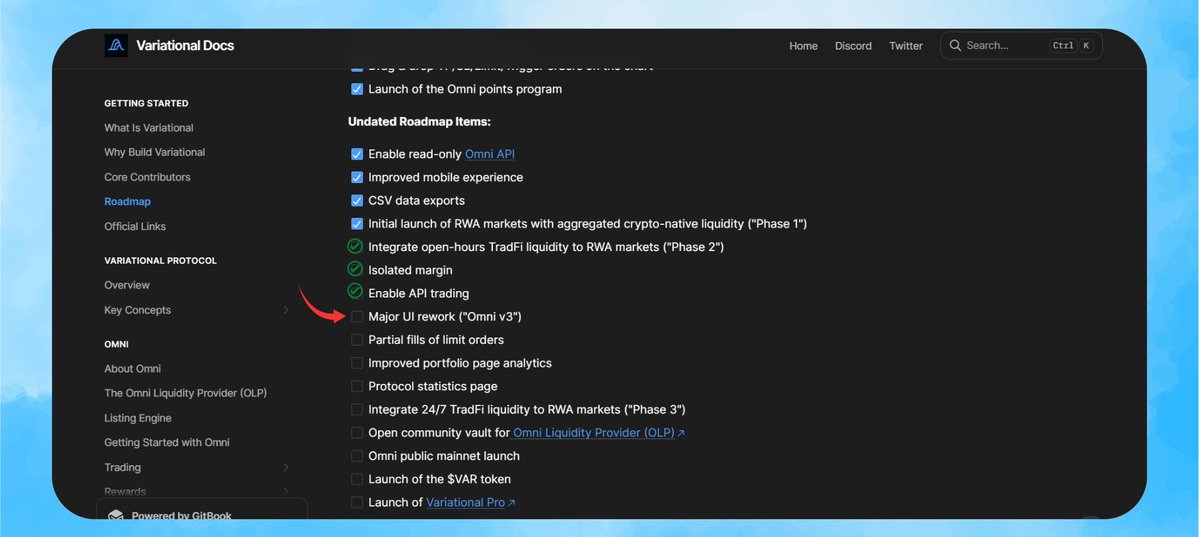Toggle Improved mobile experience checkbox
The width and height of the screenshot is (1199, 537).
[x=357, y=177]
